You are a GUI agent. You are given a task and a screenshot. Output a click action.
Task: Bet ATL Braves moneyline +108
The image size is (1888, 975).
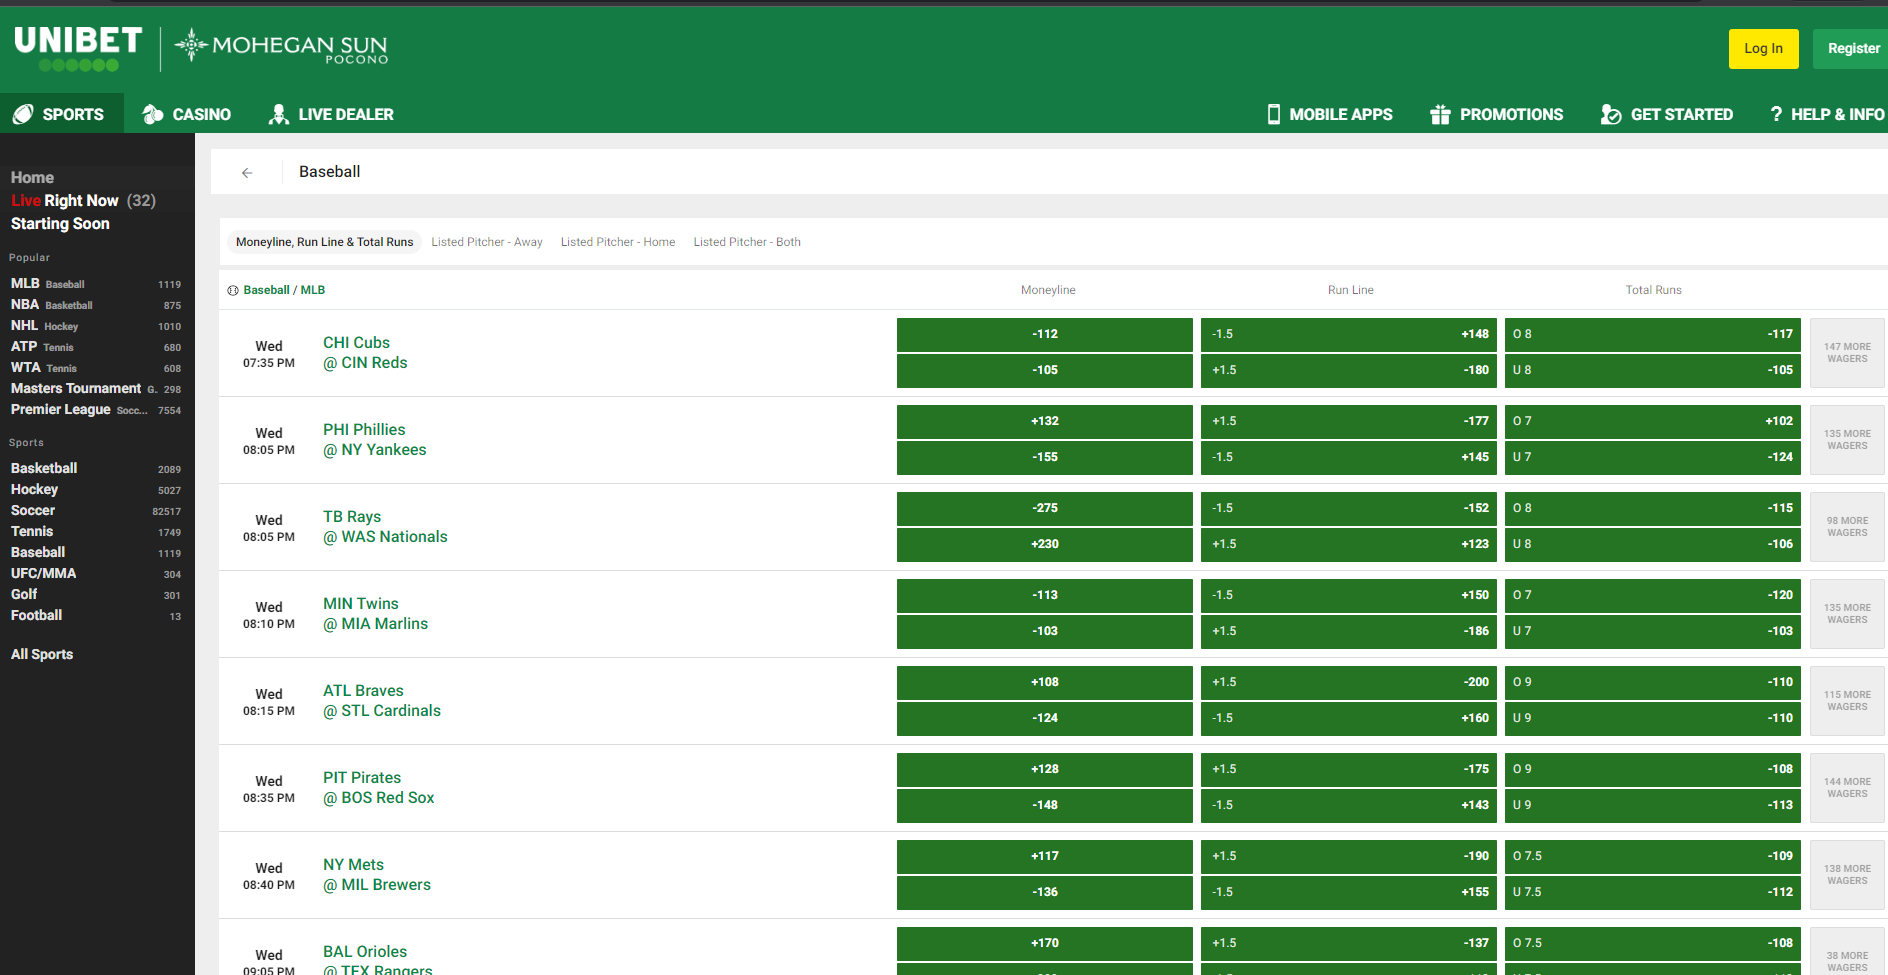(1045, 682)
